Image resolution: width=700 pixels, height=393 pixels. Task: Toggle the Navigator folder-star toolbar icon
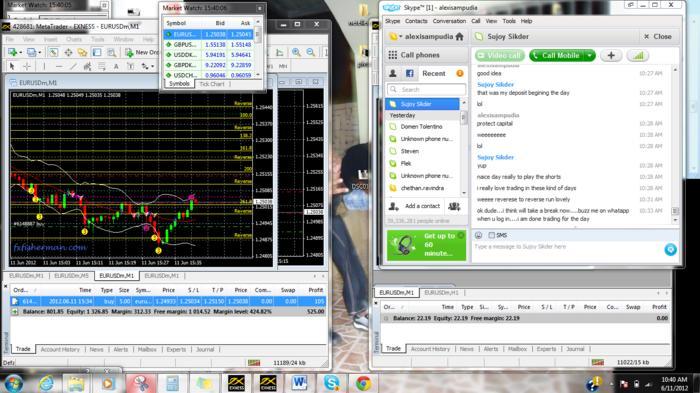(x=82, y=52)
